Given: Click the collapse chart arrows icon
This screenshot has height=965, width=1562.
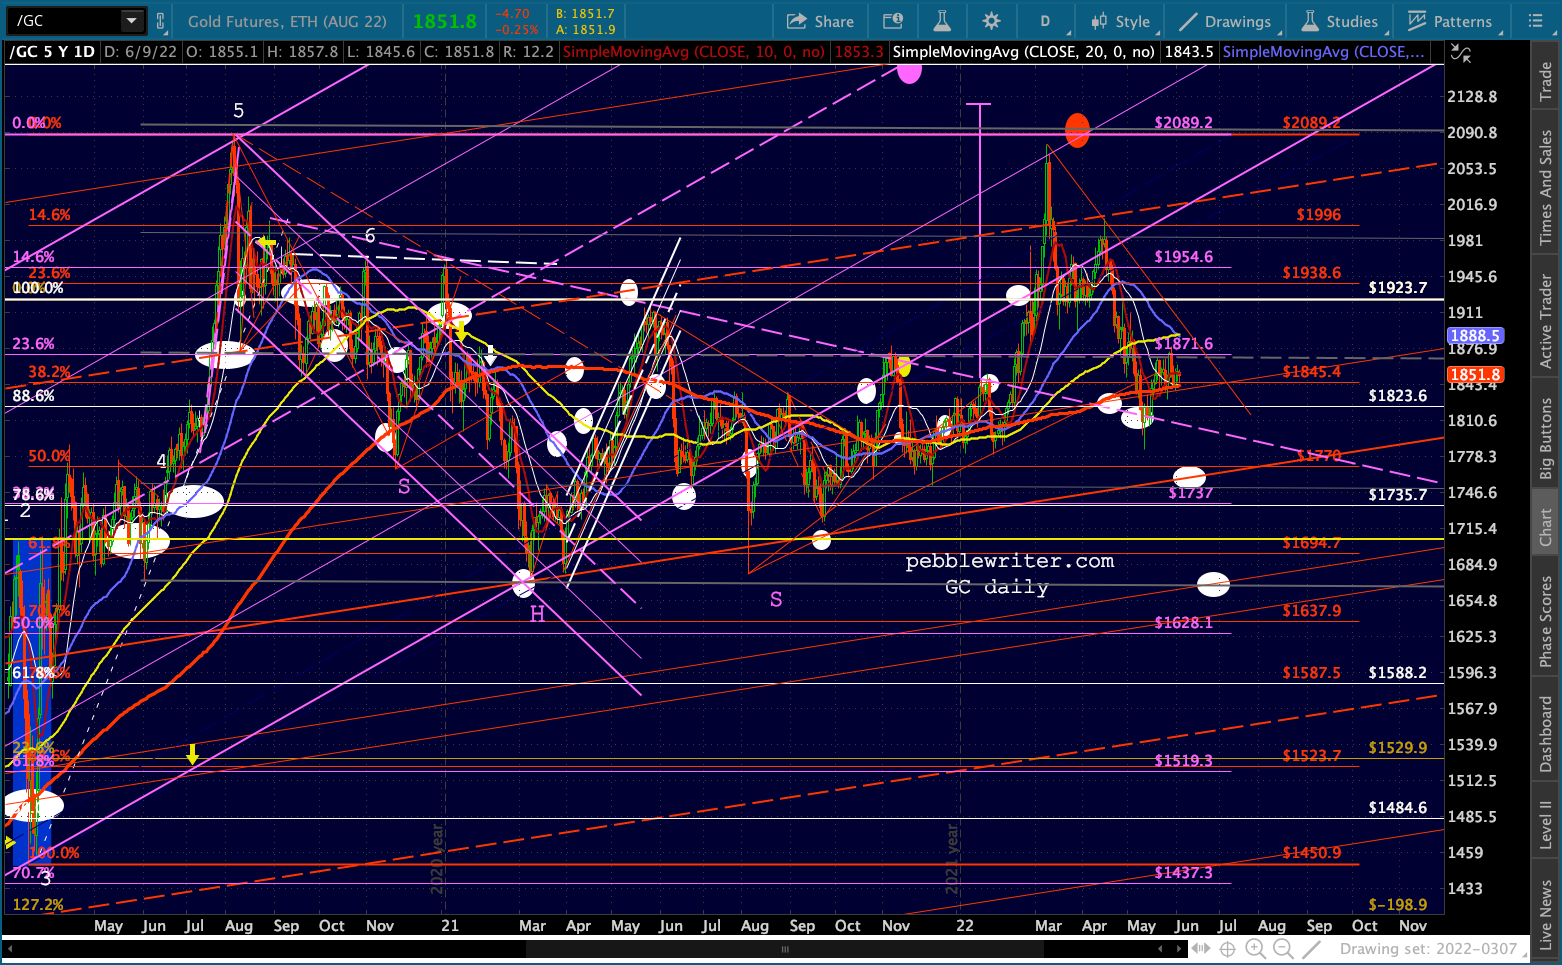Looking at the screenshot, I should pyautogui.click(x=1461, y=55).
